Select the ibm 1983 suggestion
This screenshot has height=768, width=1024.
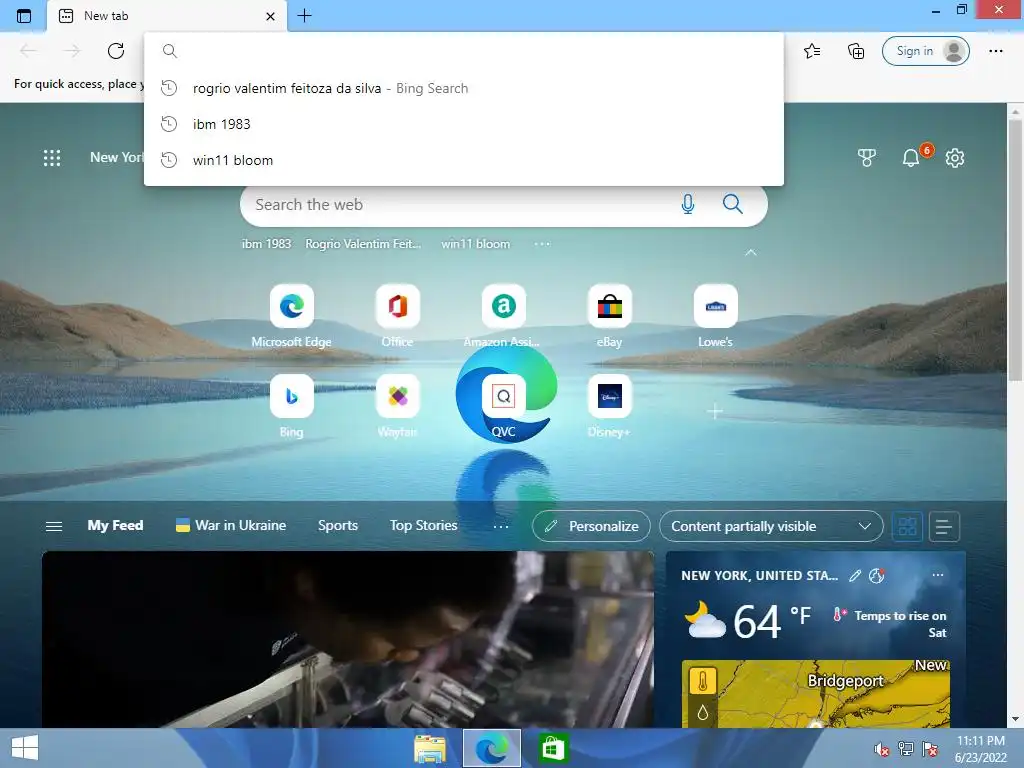coord(464,124)
